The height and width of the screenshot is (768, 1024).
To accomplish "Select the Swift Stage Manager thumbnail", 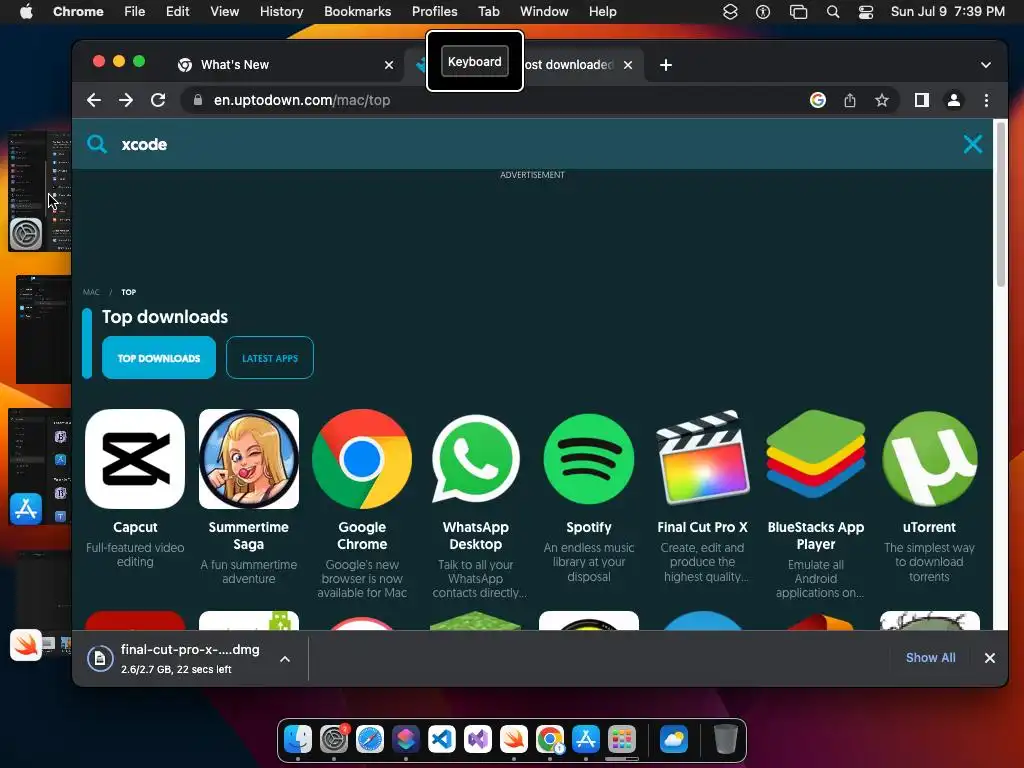I will [40, 607].
